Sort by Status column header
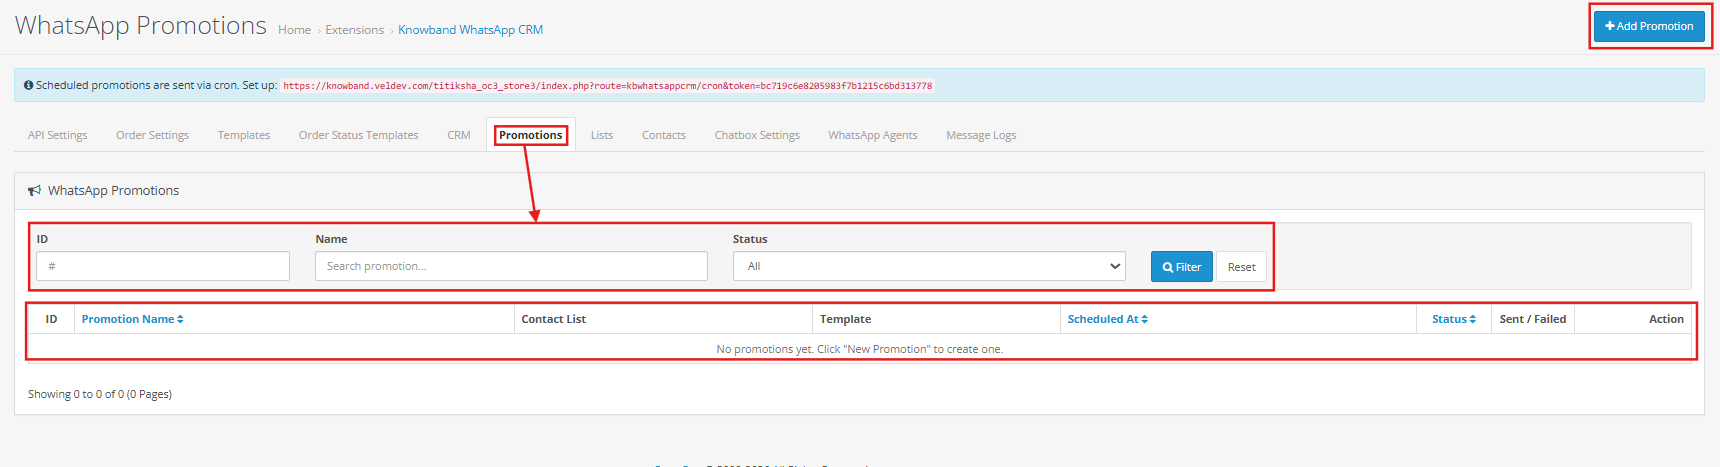1720x467 pixels. click(x=1454, y=319)
